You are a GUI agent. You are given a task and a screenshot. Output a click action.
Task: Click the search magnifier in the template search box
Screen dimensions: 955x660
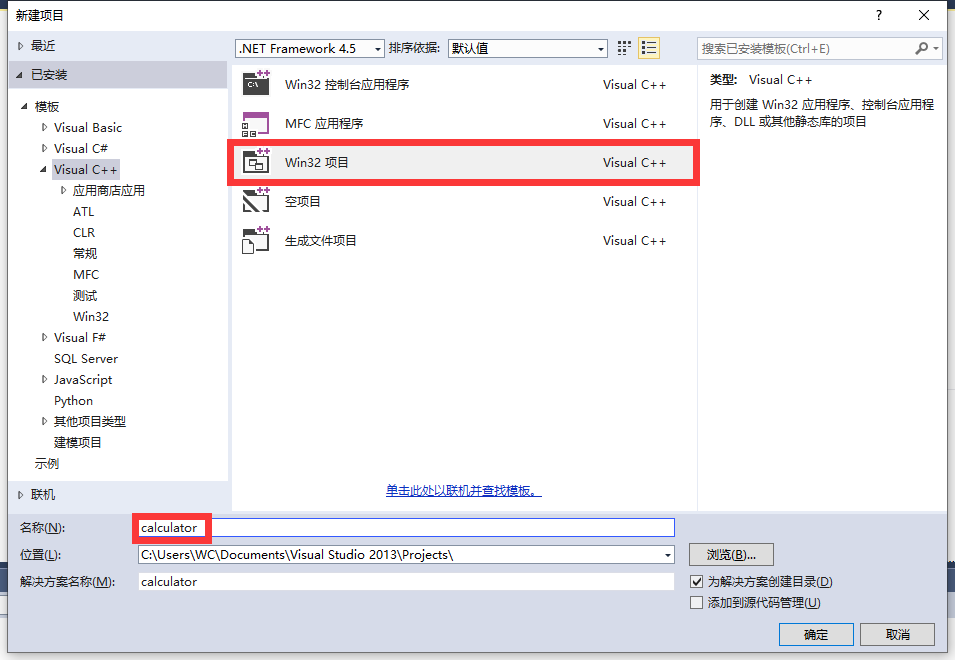pyautogui.click(x=923, y=48)
